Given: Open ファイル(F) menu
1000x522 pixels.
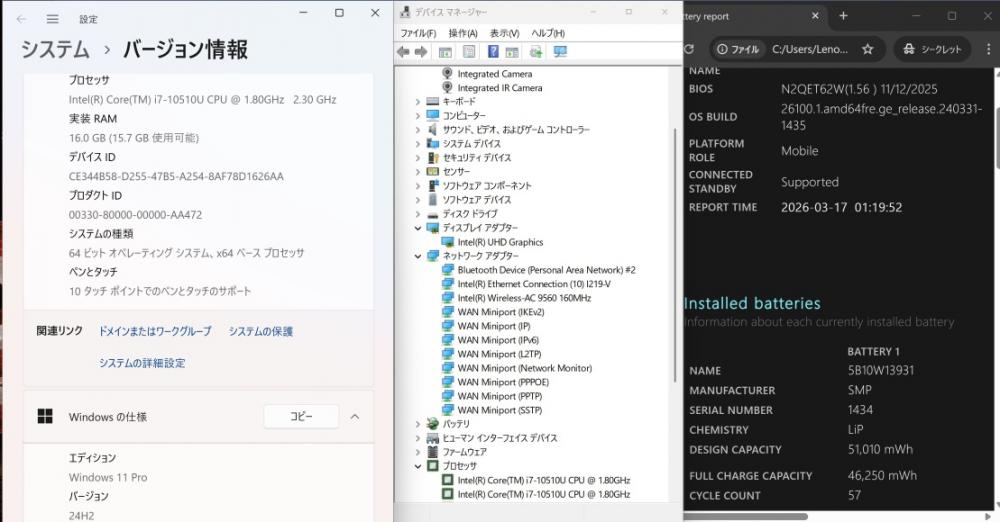Looking at the screenshot, I should click(418, 33).
